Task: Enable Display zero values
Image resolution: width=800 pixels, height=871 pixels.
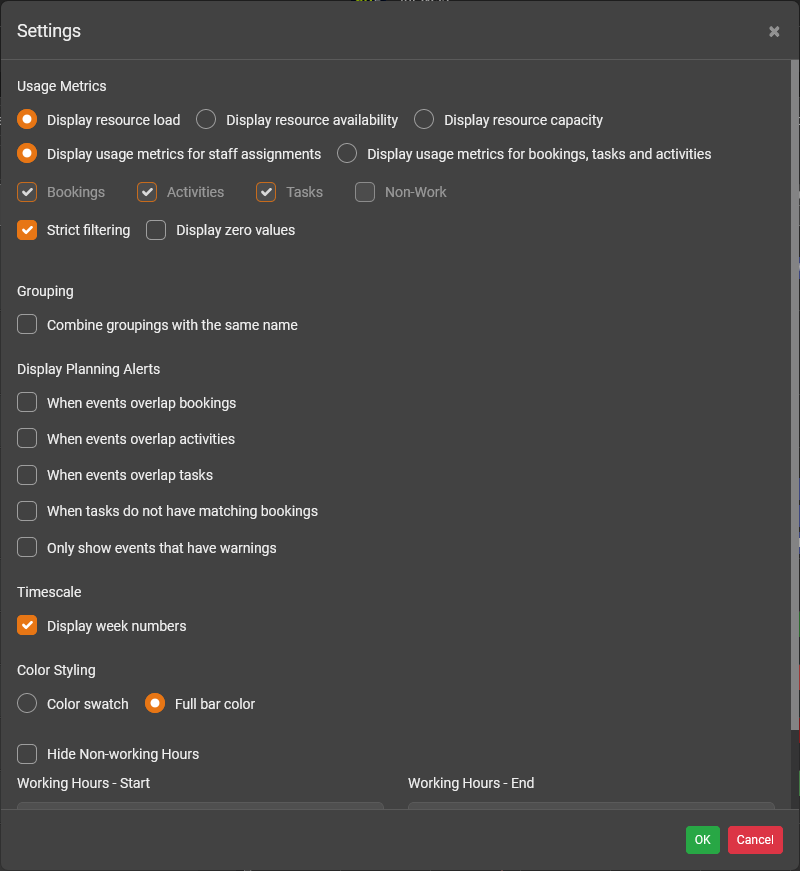Action: pos(156,230)
